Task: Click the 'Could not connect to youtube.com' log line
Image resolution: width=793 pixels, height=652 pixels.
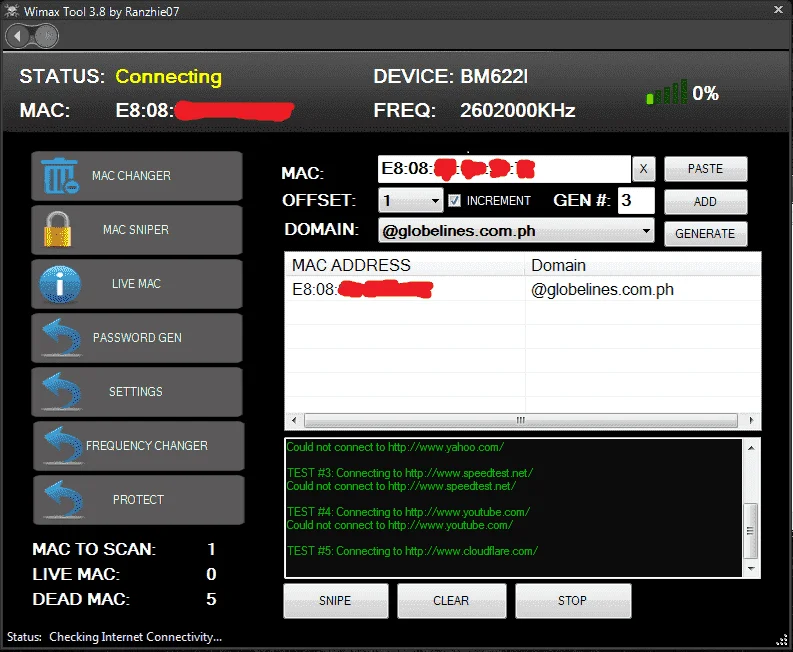Action: (400, 525)
